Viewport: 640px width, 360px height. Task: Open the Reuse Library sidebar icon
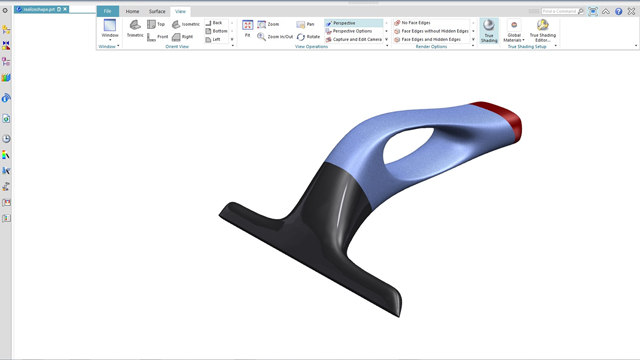[x=6, y=78]
